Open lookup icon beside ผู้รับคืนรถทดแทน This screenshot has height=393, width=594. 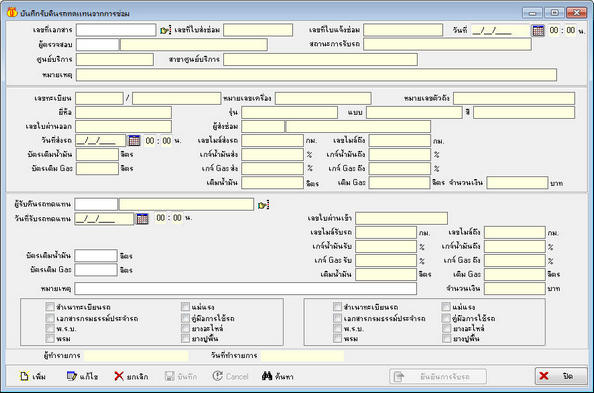pos(263,205)
